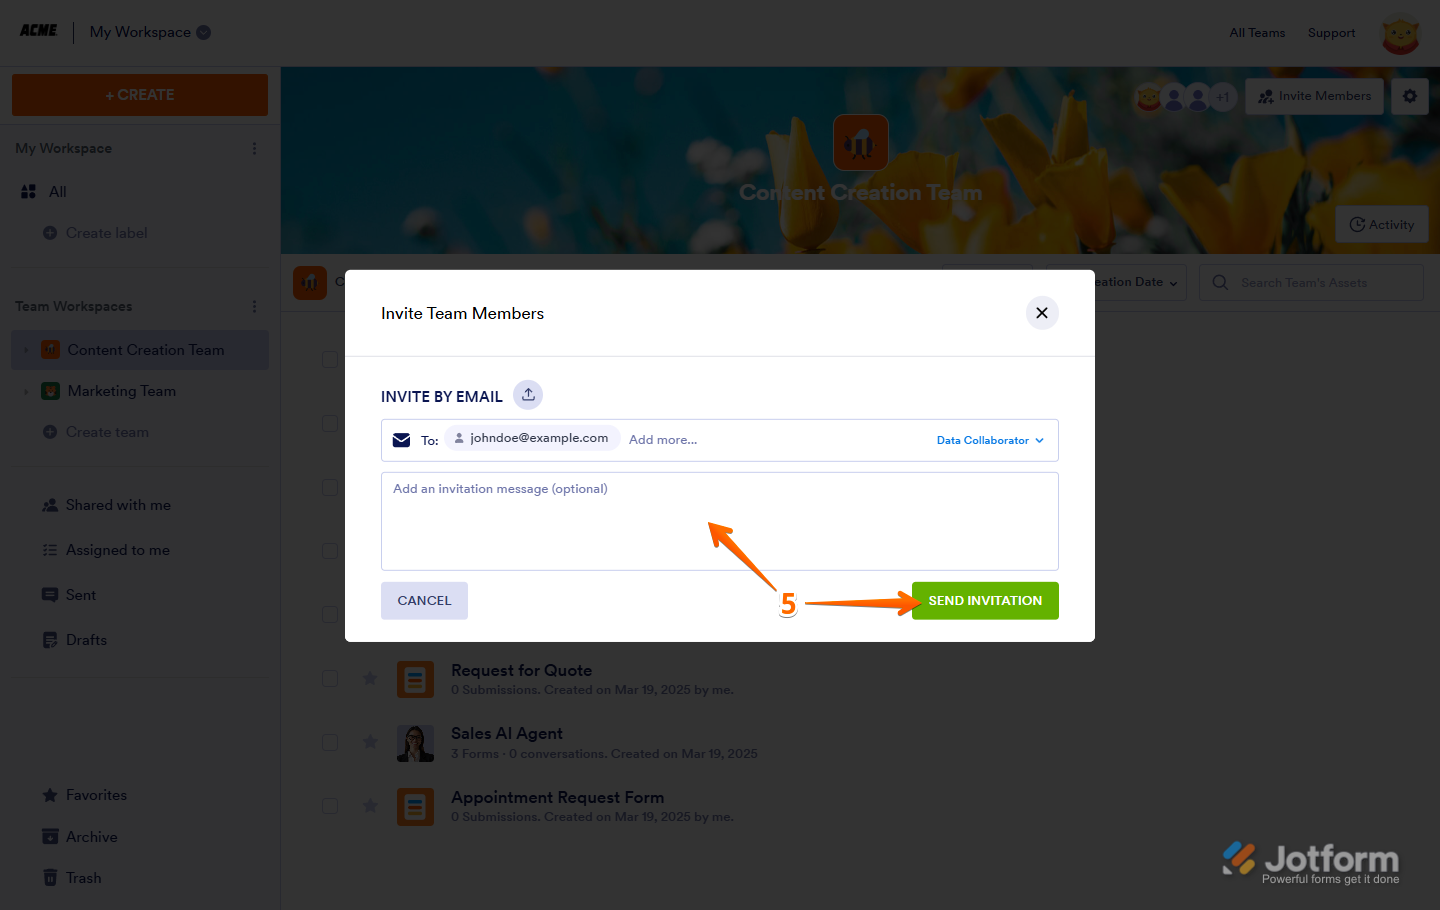Select Marketing Team workspace
This screenshot has height=910, width=1440.
coord(122,391)
